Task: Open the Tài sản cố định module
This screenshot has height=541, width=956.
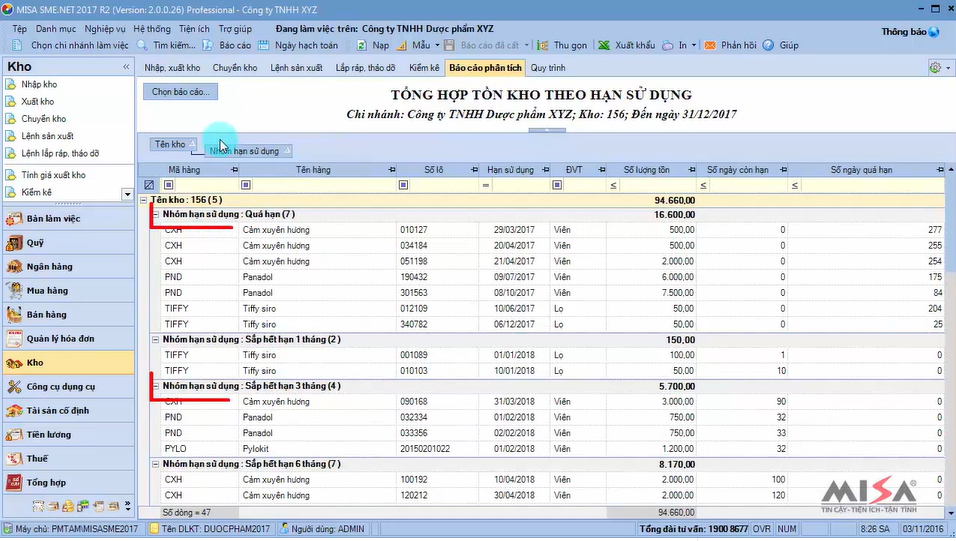Action: [x=68, y=410]
